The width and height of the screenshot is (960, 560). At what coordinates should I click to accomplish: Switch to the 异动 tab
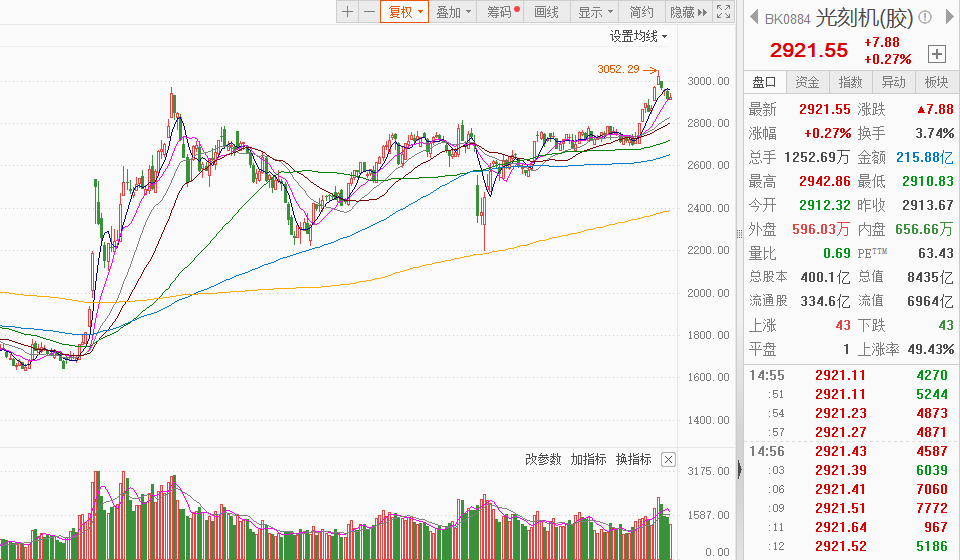[893, 82]
